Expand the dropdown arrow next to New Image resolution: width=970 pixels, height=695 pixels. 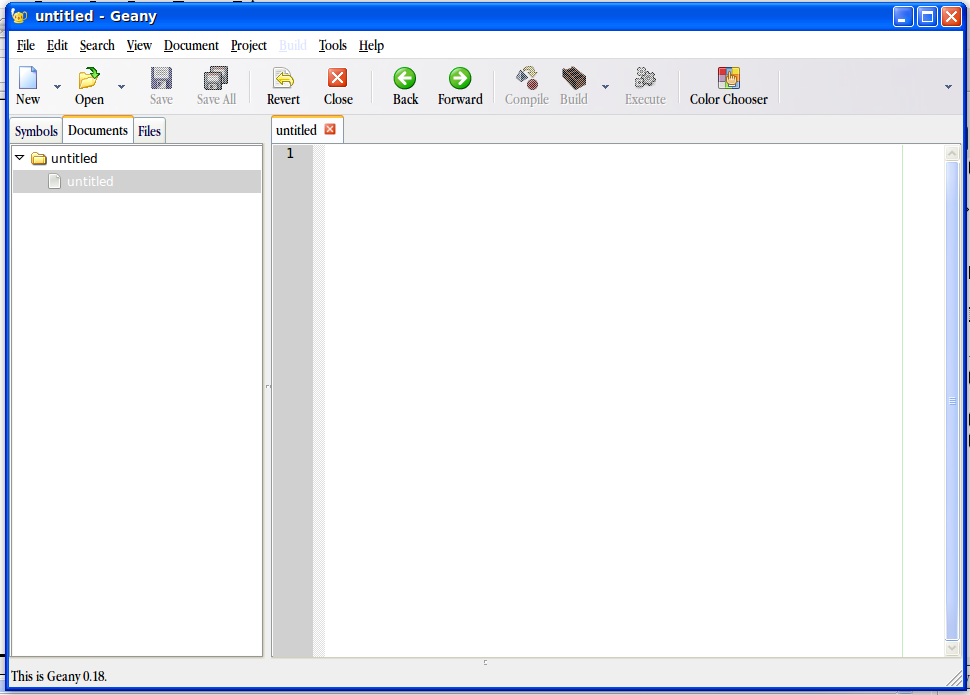pyautogui.click(x=57, y=87)
